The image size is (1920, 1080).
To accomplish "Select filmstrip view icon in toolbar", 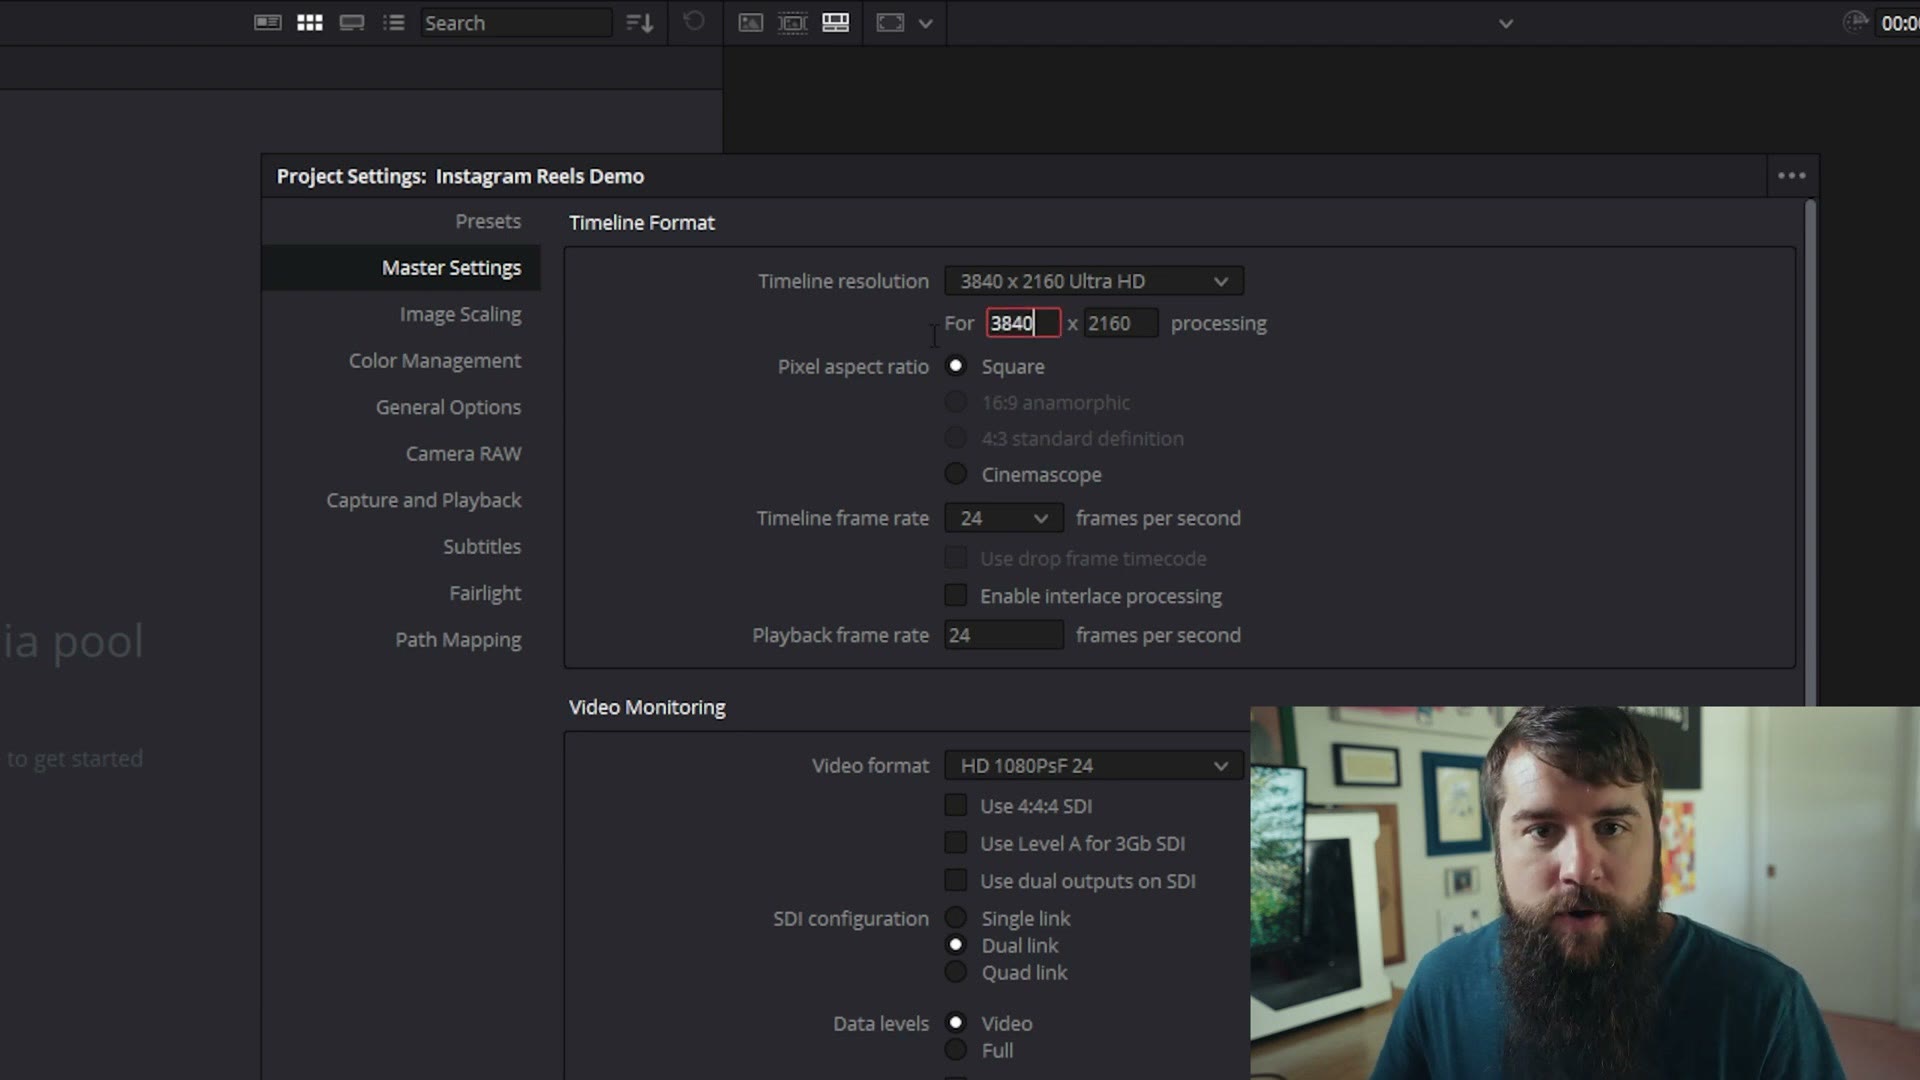I will click(352, 22).
